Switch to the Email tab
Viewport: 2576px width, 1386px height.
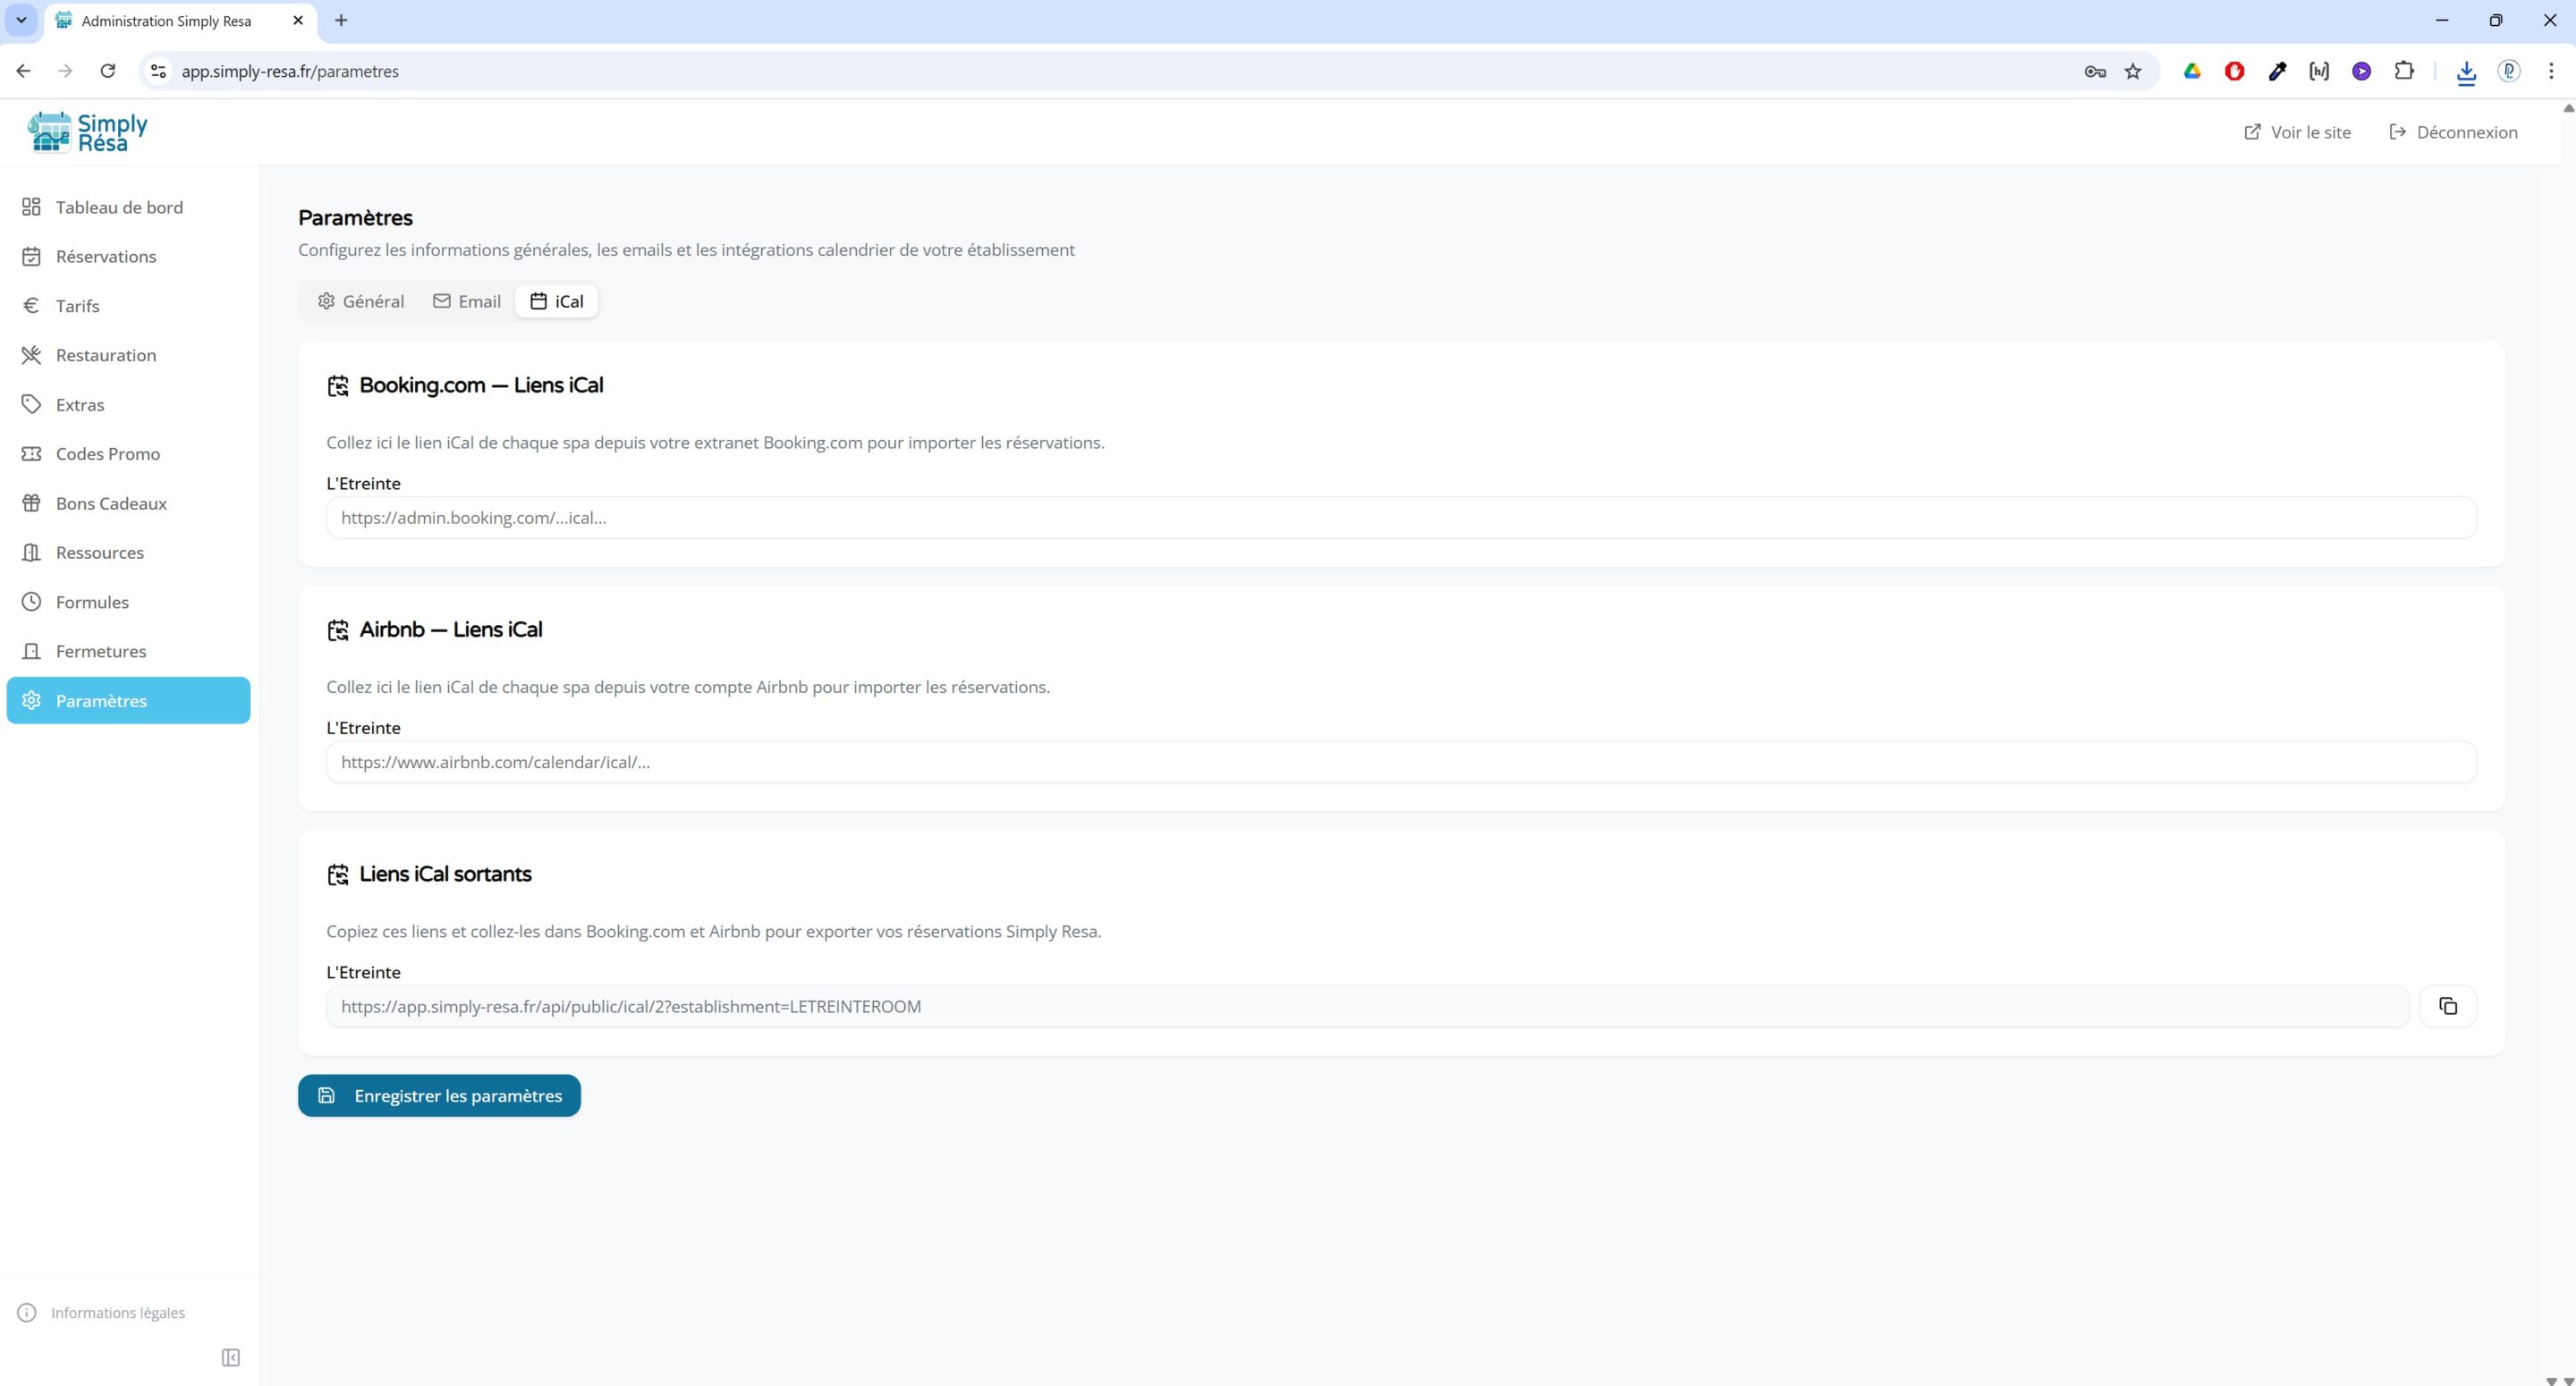coord(467,301)
